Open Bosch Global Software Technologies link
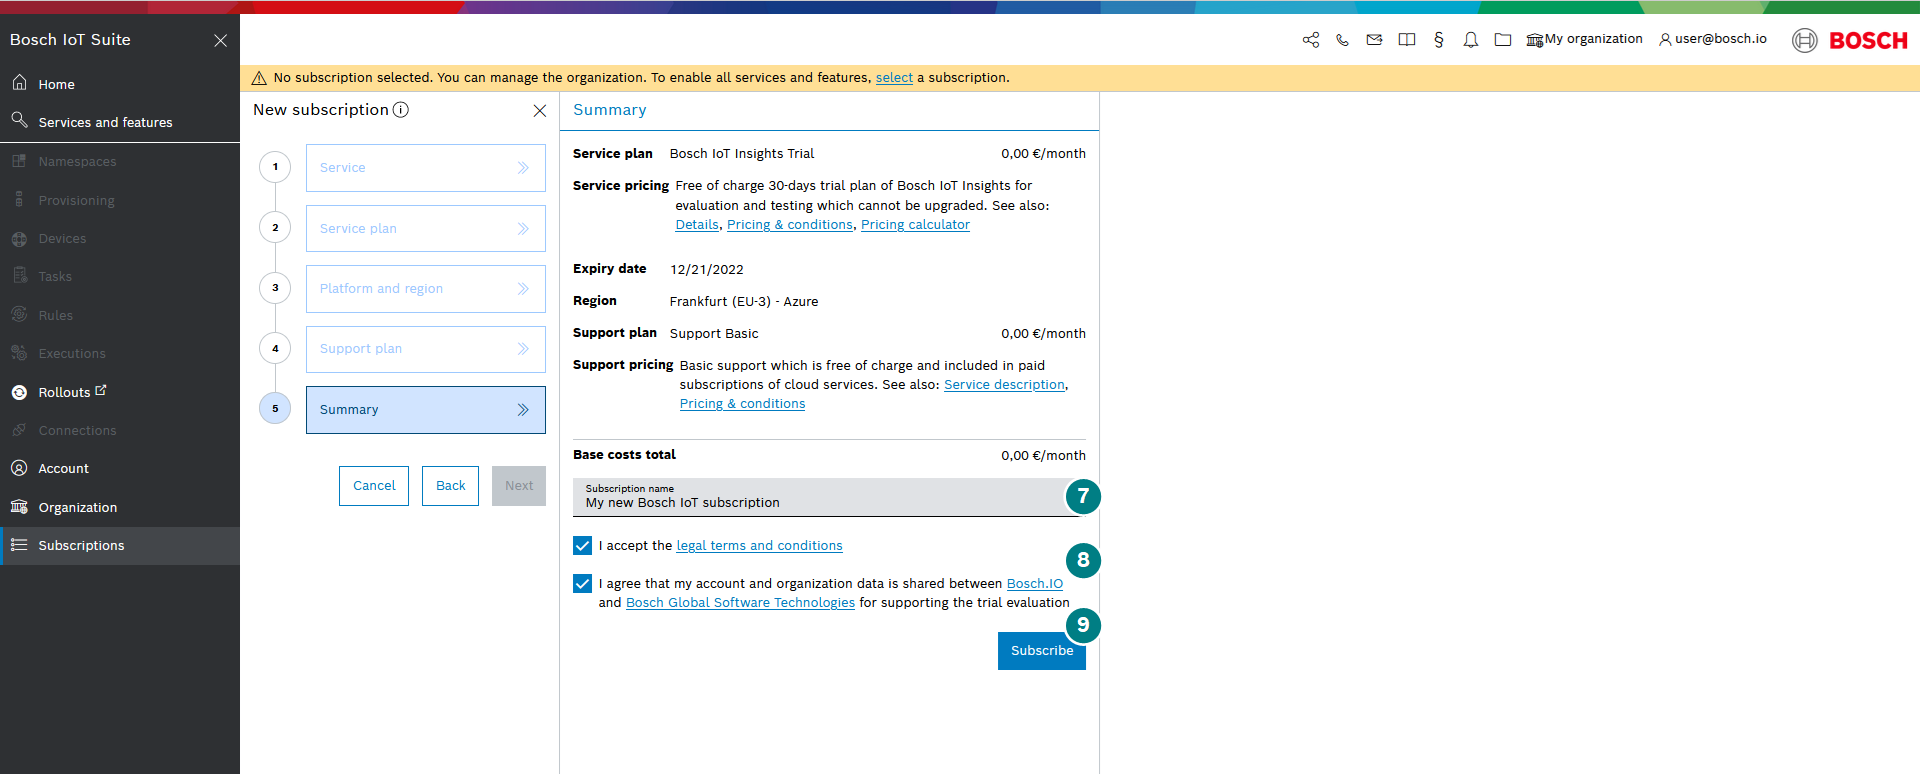Image resolution: width=1920 pixels, height=774 pixels. (x=740, y=603)
